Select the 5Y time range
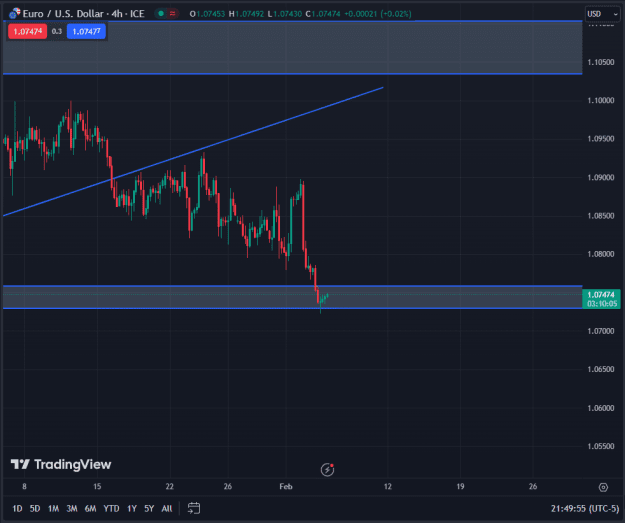 (149, 508)
